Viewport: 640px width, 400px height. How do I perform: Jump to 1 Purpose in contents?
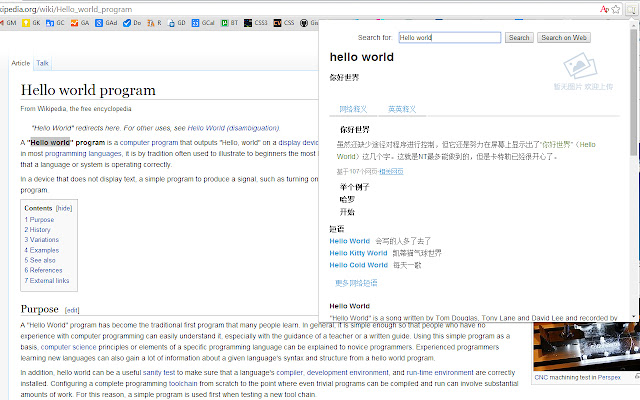39,220
